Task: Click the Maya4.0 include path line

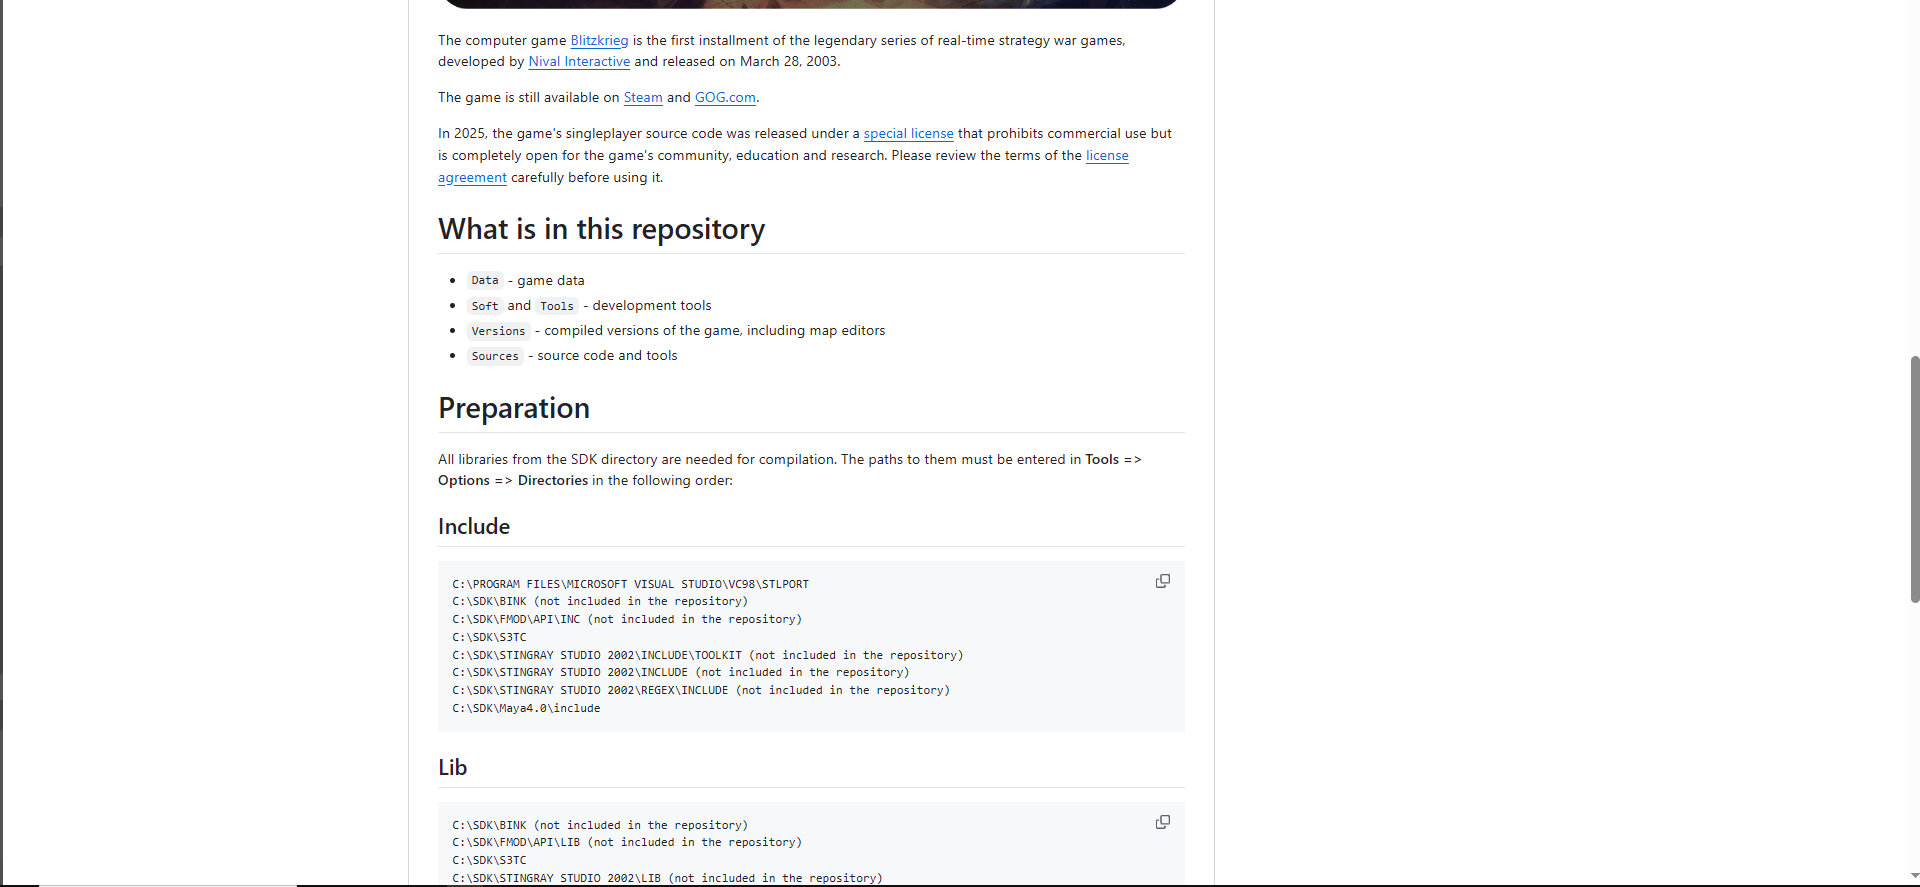Action: tap(526, 708)
